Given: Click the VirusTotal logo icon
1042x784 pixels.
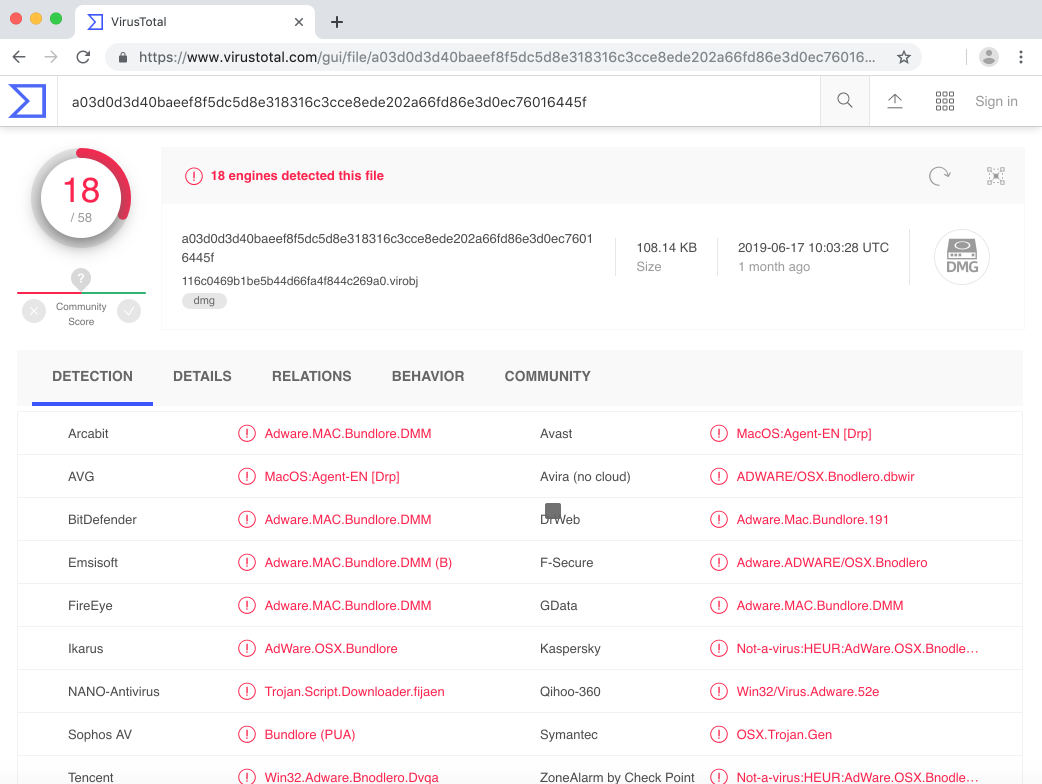Looking at the screenshot, I should (30, 100).
